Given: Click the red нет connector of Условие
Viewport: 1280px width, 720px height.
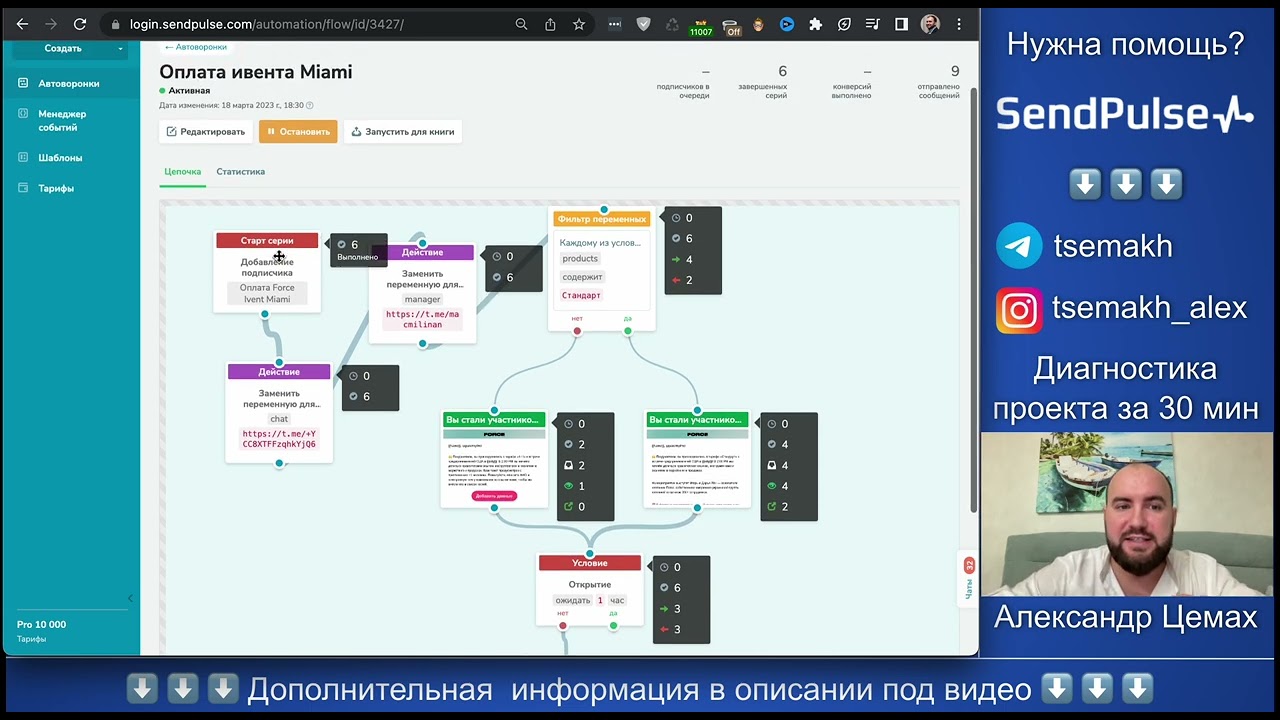Looking at the screenshot, I should click(563, 626).
